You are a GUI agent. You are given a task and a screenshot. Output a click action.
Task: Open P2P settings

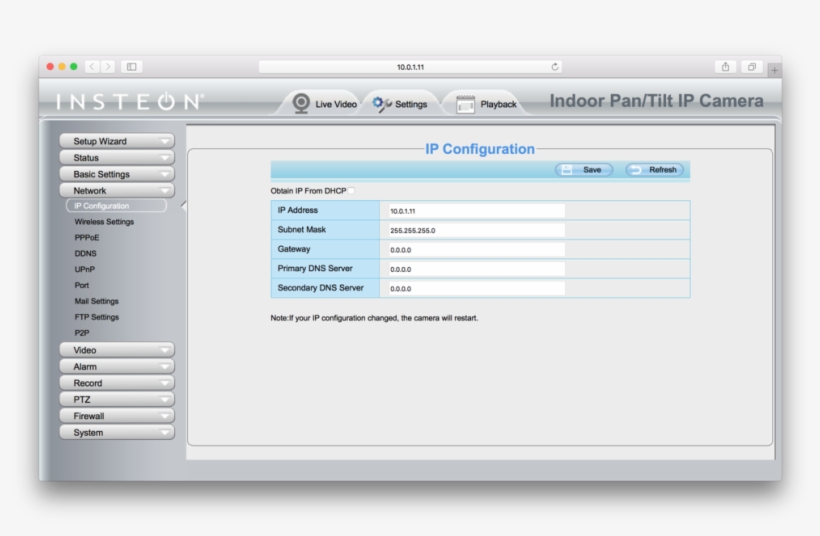pos(82,333)
